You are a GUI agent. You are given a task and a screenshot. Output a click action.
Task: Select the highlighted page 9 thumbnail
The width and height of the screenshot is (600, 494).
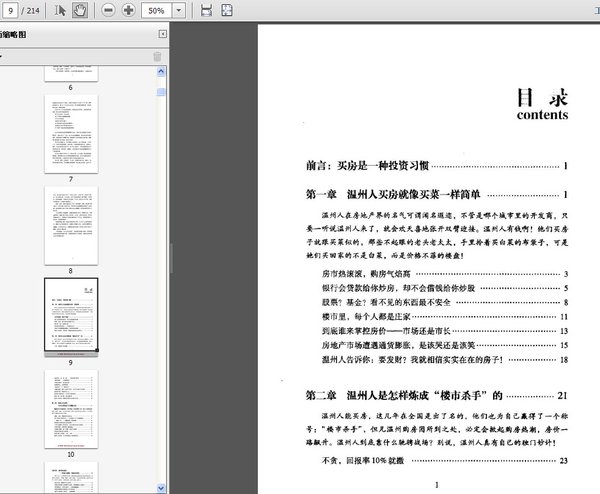tap(71, 315)
